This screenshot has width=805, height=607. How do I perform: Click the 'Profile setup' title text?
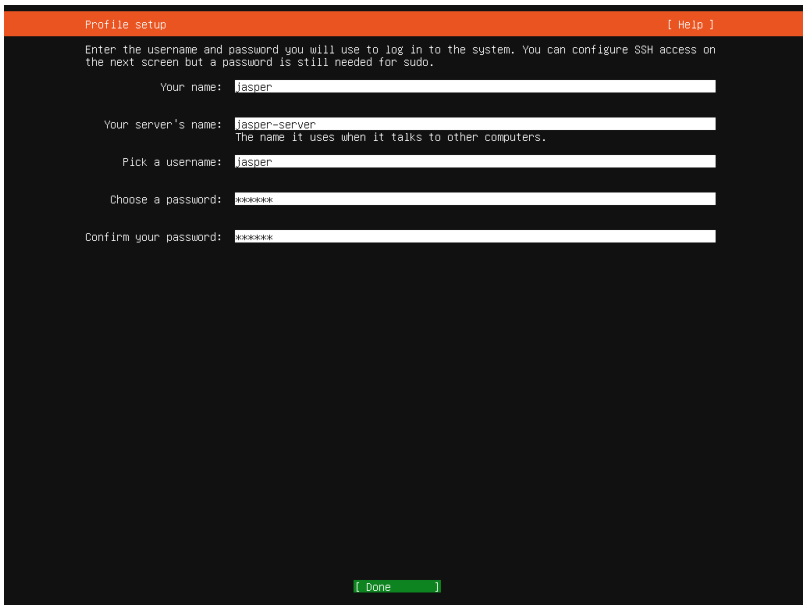[126, 24]
